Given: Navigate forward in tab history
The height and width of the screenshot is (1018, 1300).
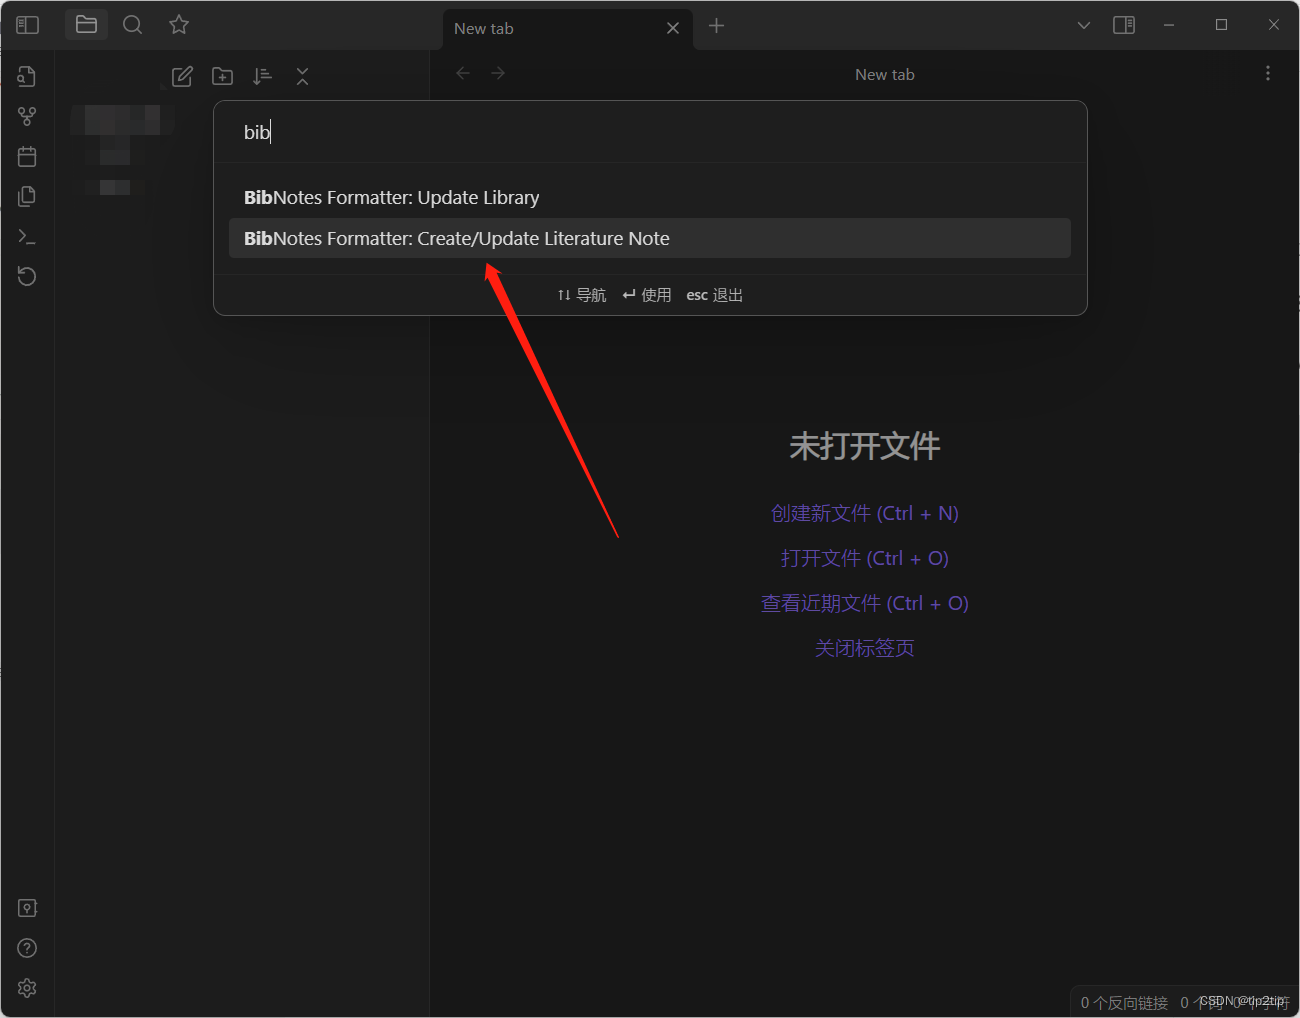Looking at the screenshot, I should (x=498, y=73).
